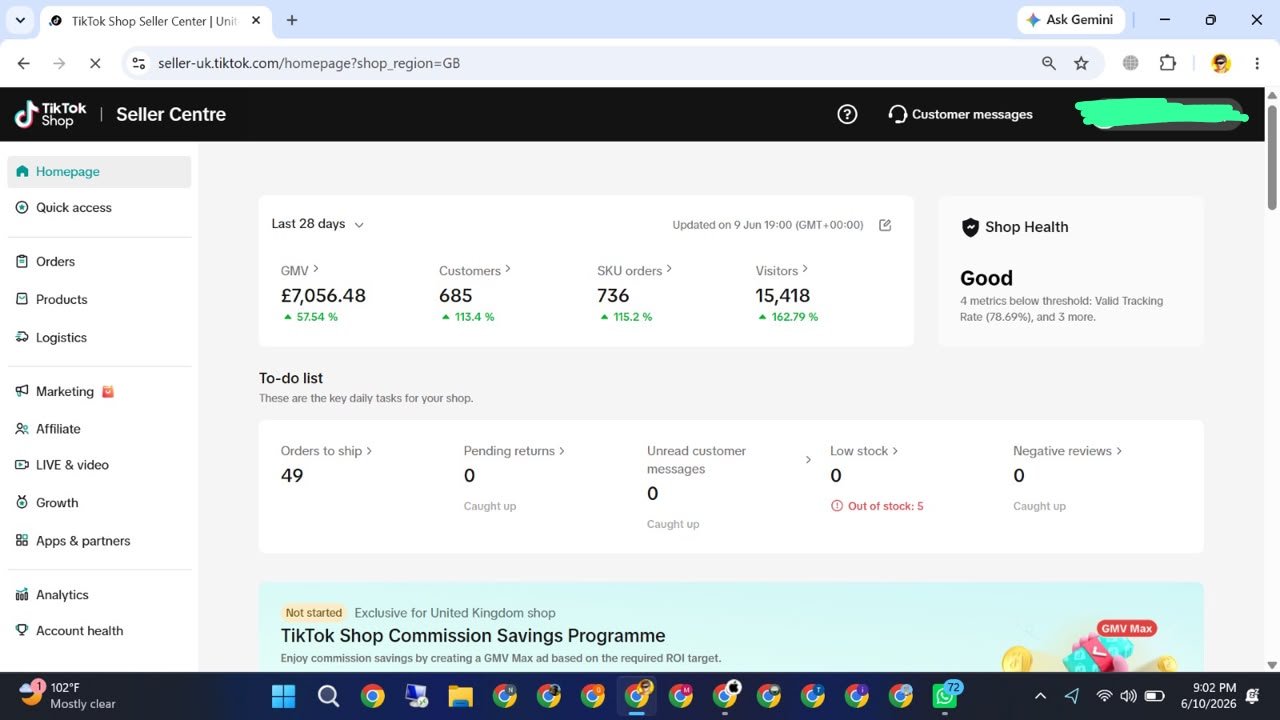Open the browser zoom magnifier icon

coord(1049,63)
